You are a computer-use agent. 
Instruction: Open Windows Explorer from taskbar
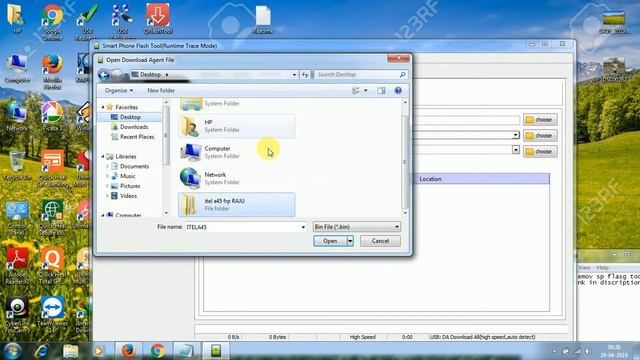71,351
